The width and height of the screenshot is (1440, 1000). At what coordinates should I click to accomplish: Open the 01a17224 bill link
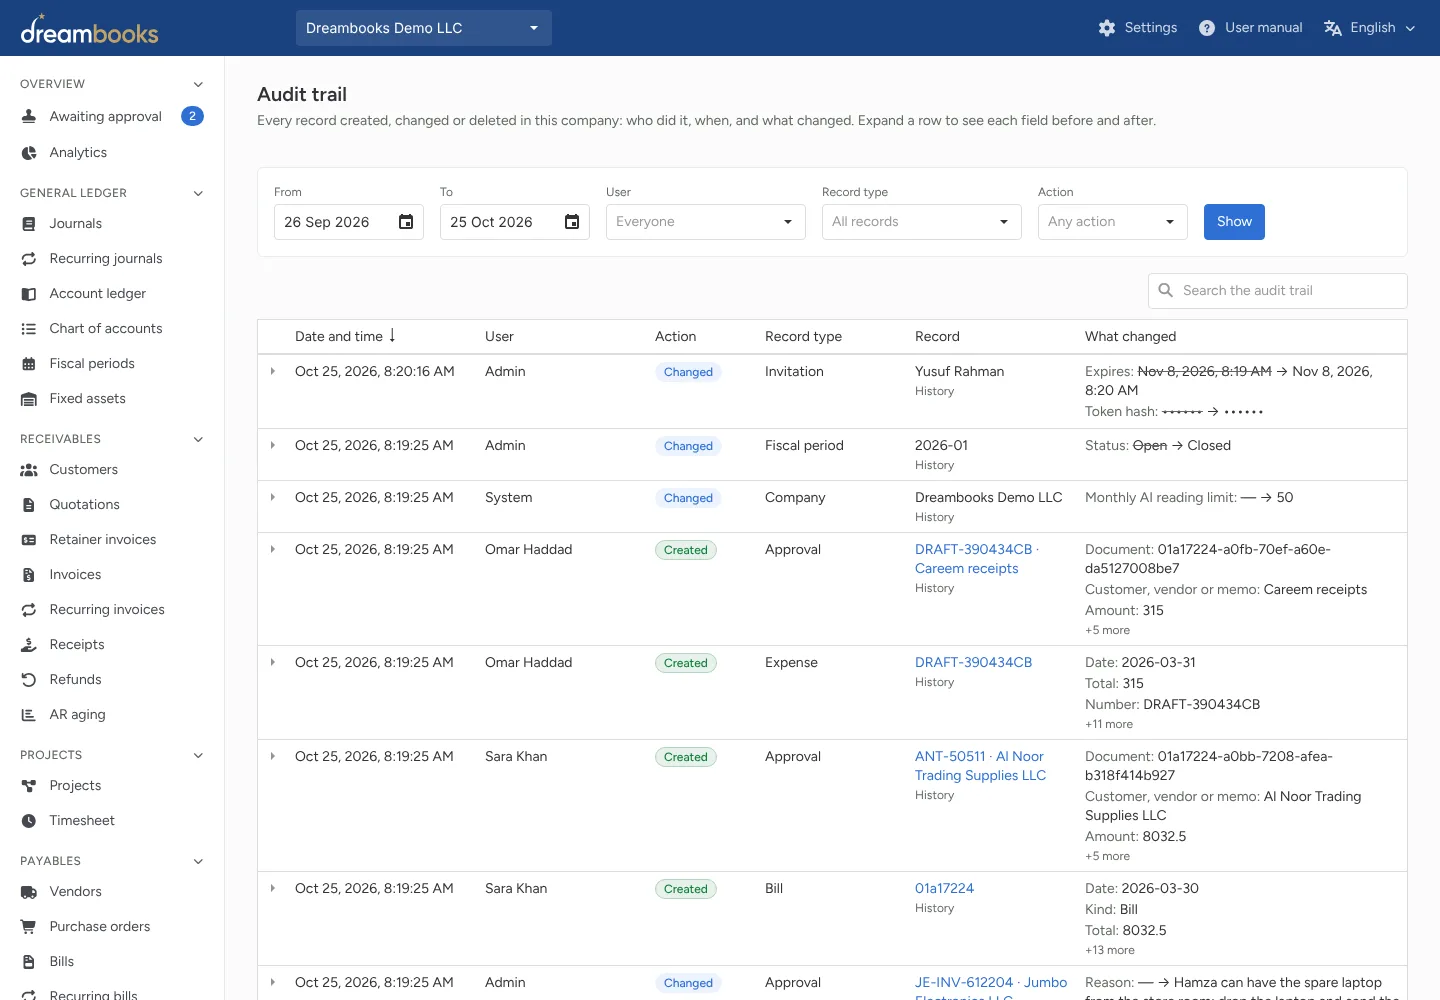tap(944, 889)
